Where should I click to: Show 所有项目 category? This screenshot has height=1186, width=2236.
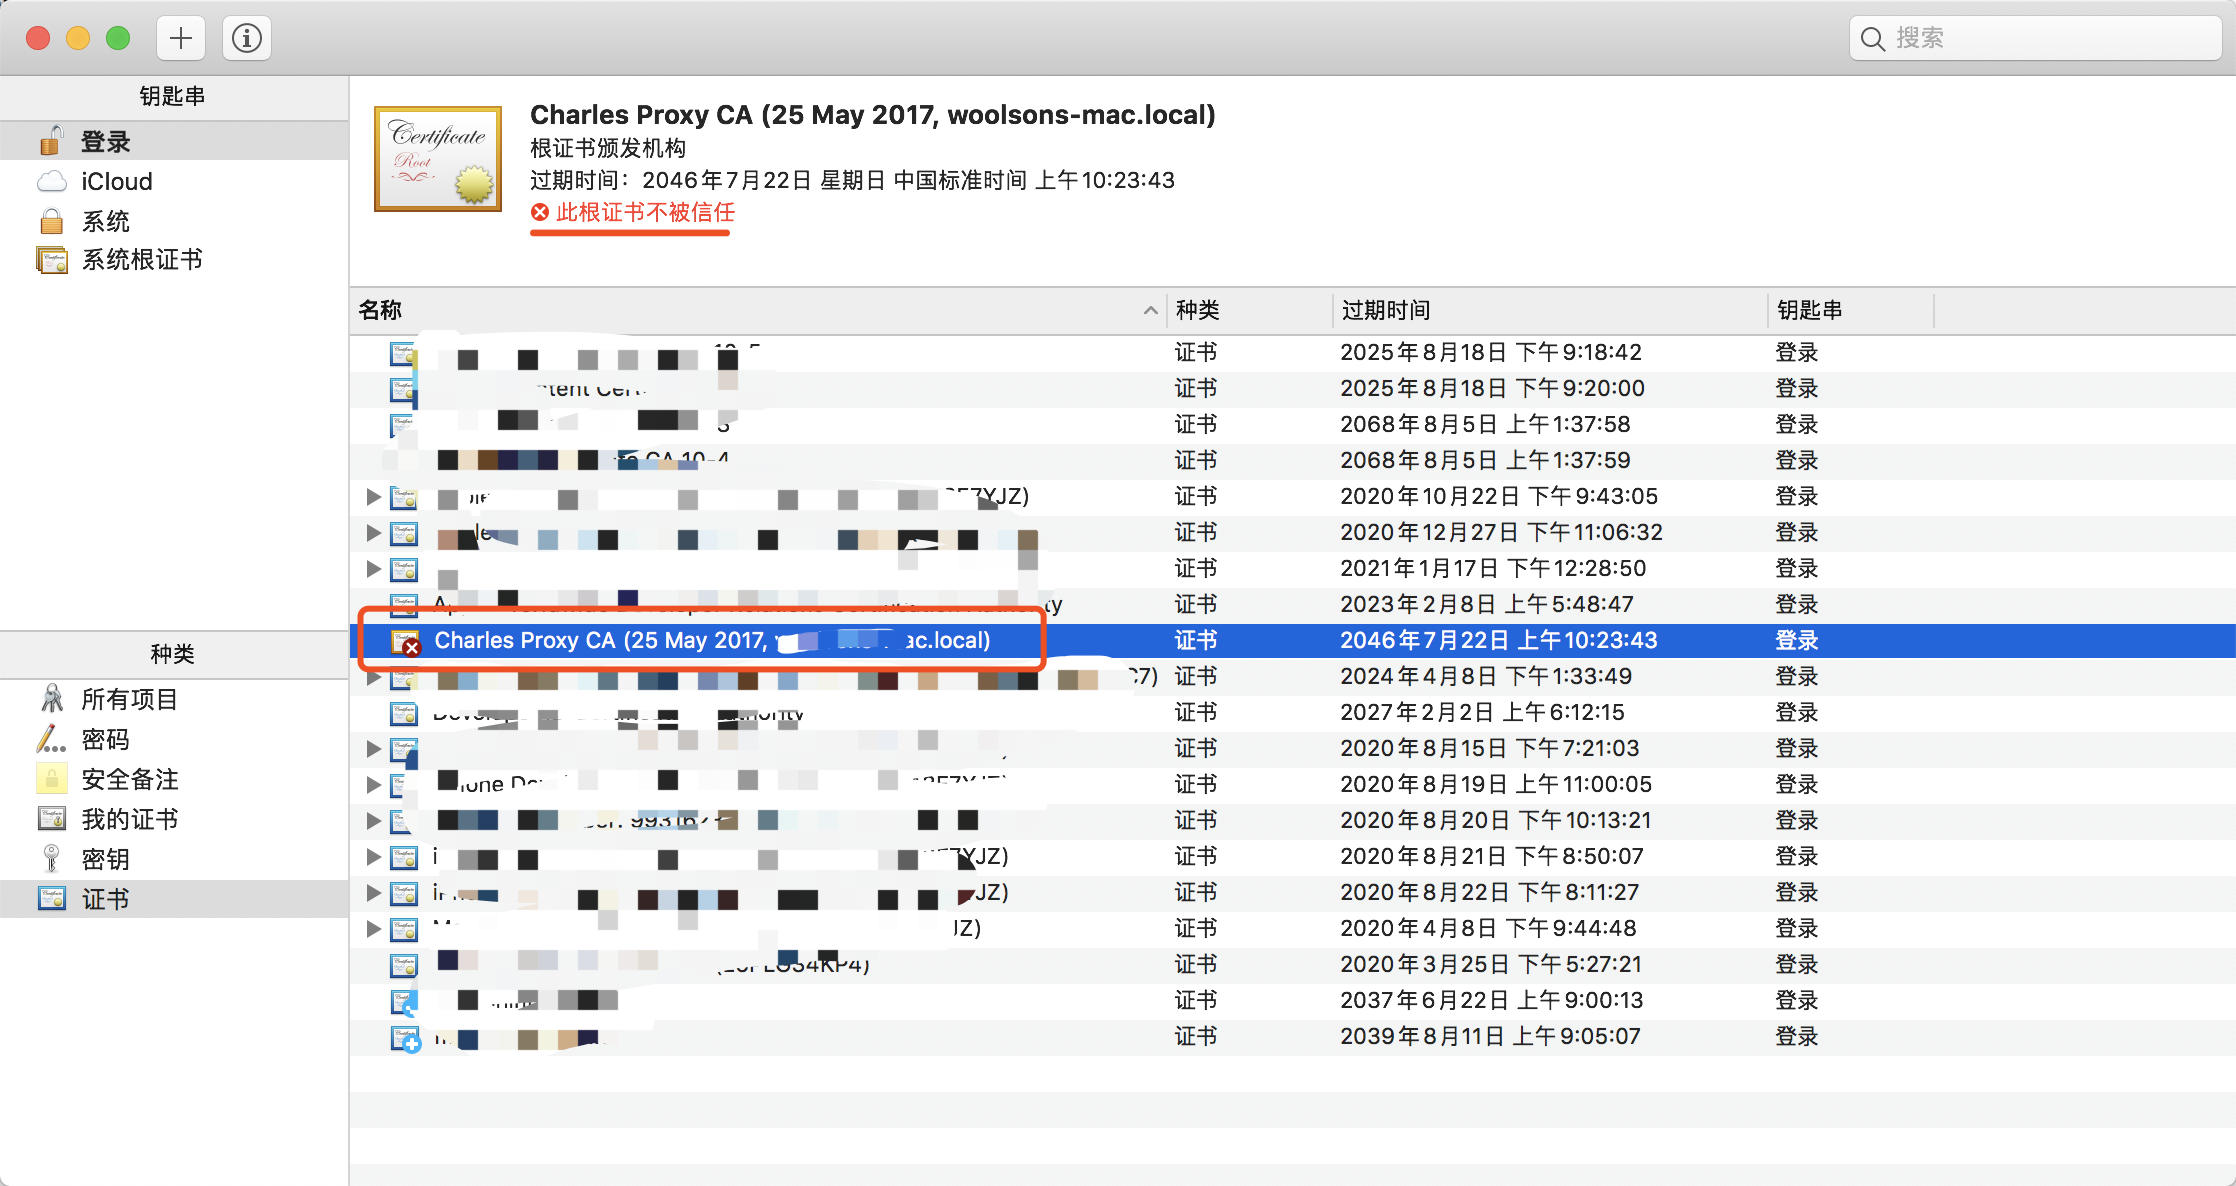click(x=129, y=699)
